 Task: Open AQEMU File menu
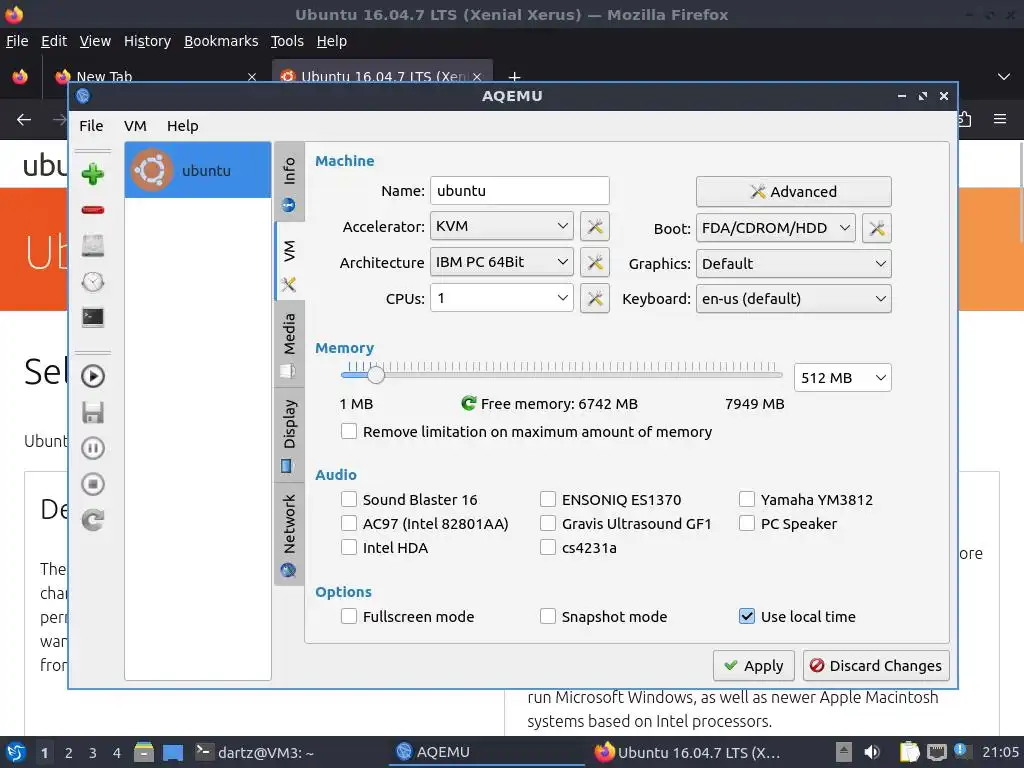click(91, 126)
